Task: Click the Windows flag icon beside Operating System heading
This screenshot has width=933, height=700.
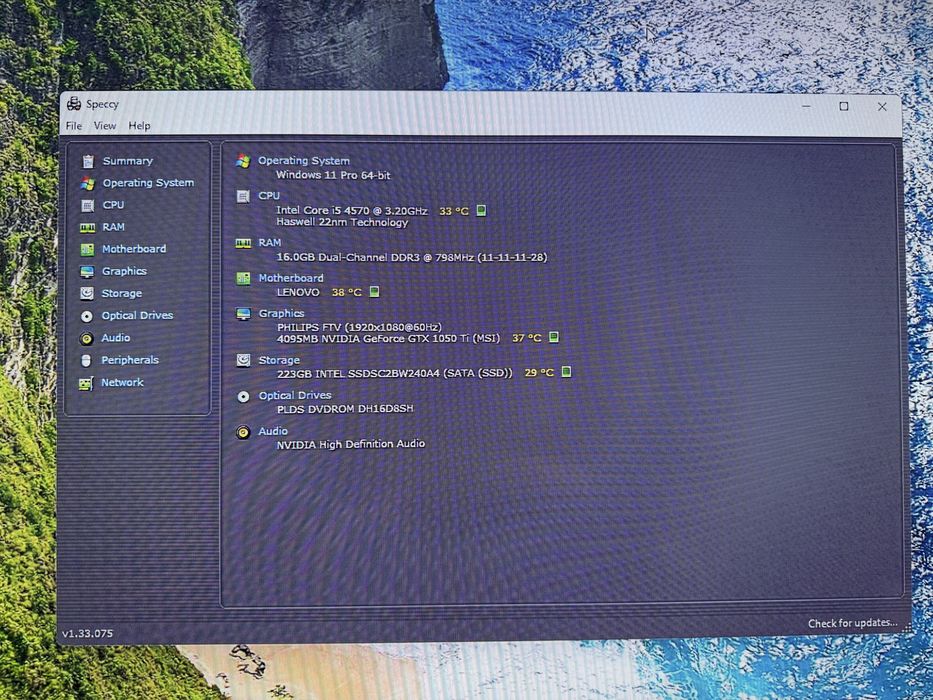Action: (x=243, y=161)
